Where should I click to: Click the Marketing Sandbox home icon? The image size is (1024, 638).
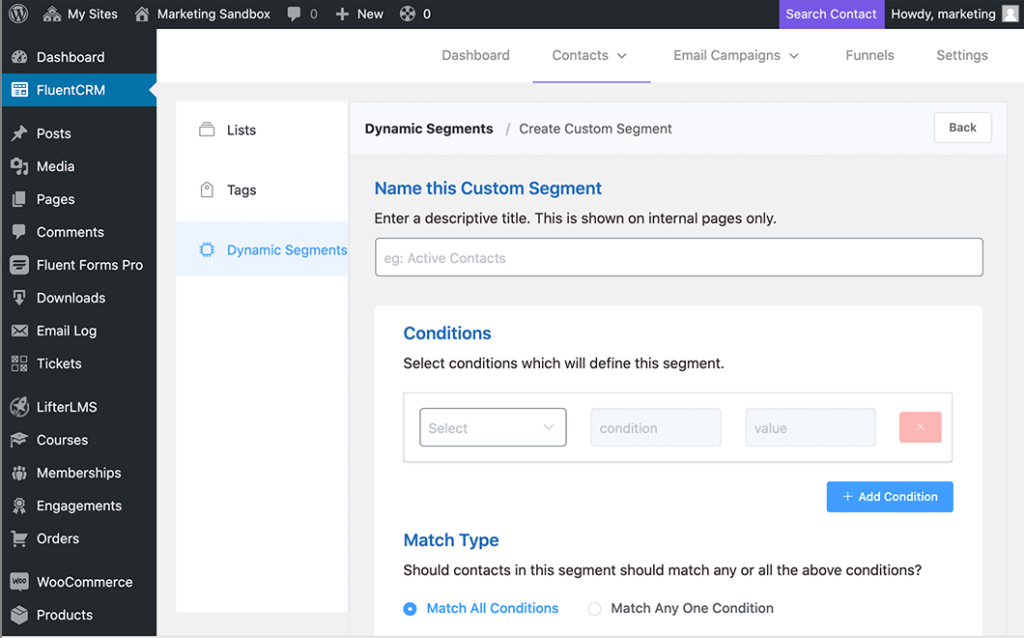click(142, 14)
